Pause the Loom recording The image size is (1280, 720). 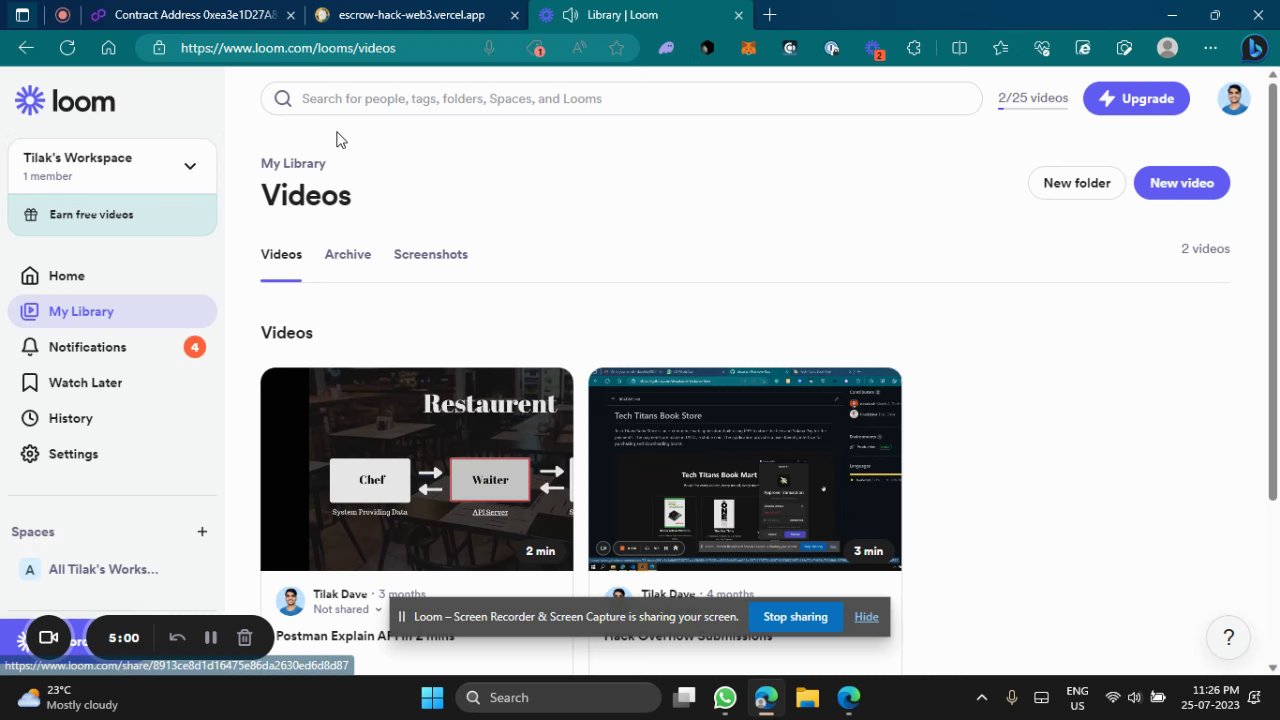[x=210, y=638]
